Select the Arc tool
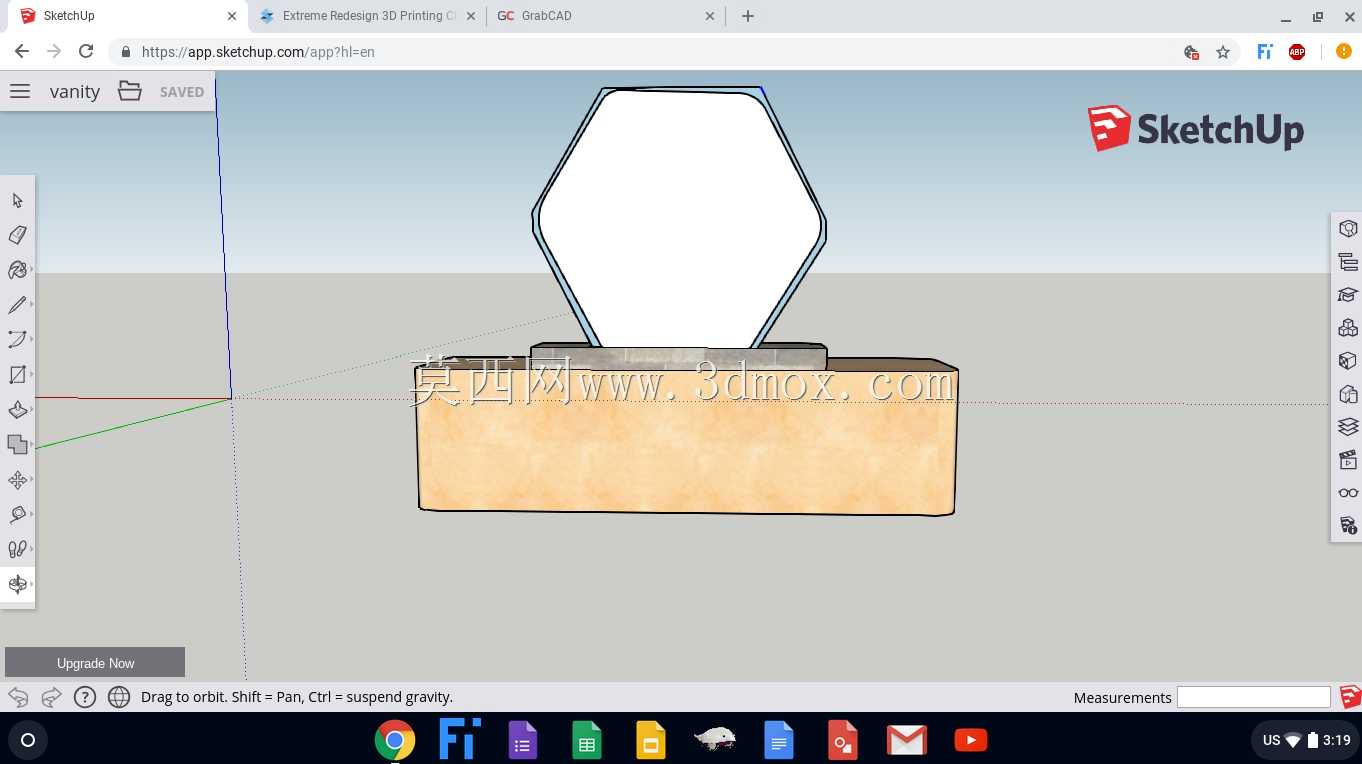This screenshot has height=764, width=1362. (17, 340)
